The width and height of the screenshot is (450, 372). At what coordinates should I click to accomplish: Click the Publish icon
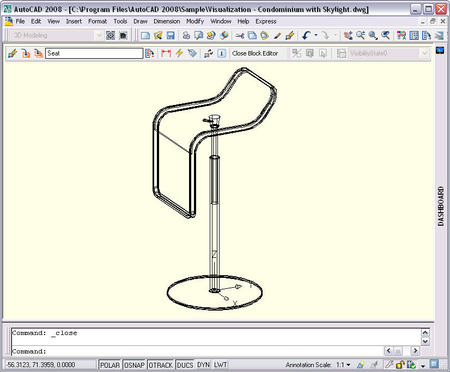click(211, 35)
